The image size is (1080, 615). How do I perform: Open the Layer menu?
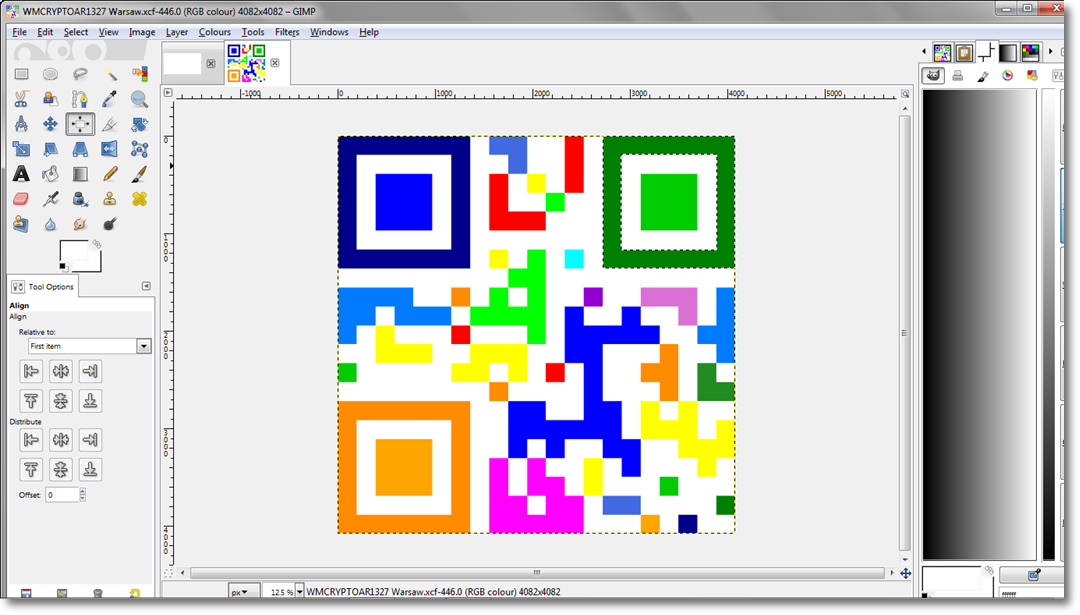tap(176, 32)
